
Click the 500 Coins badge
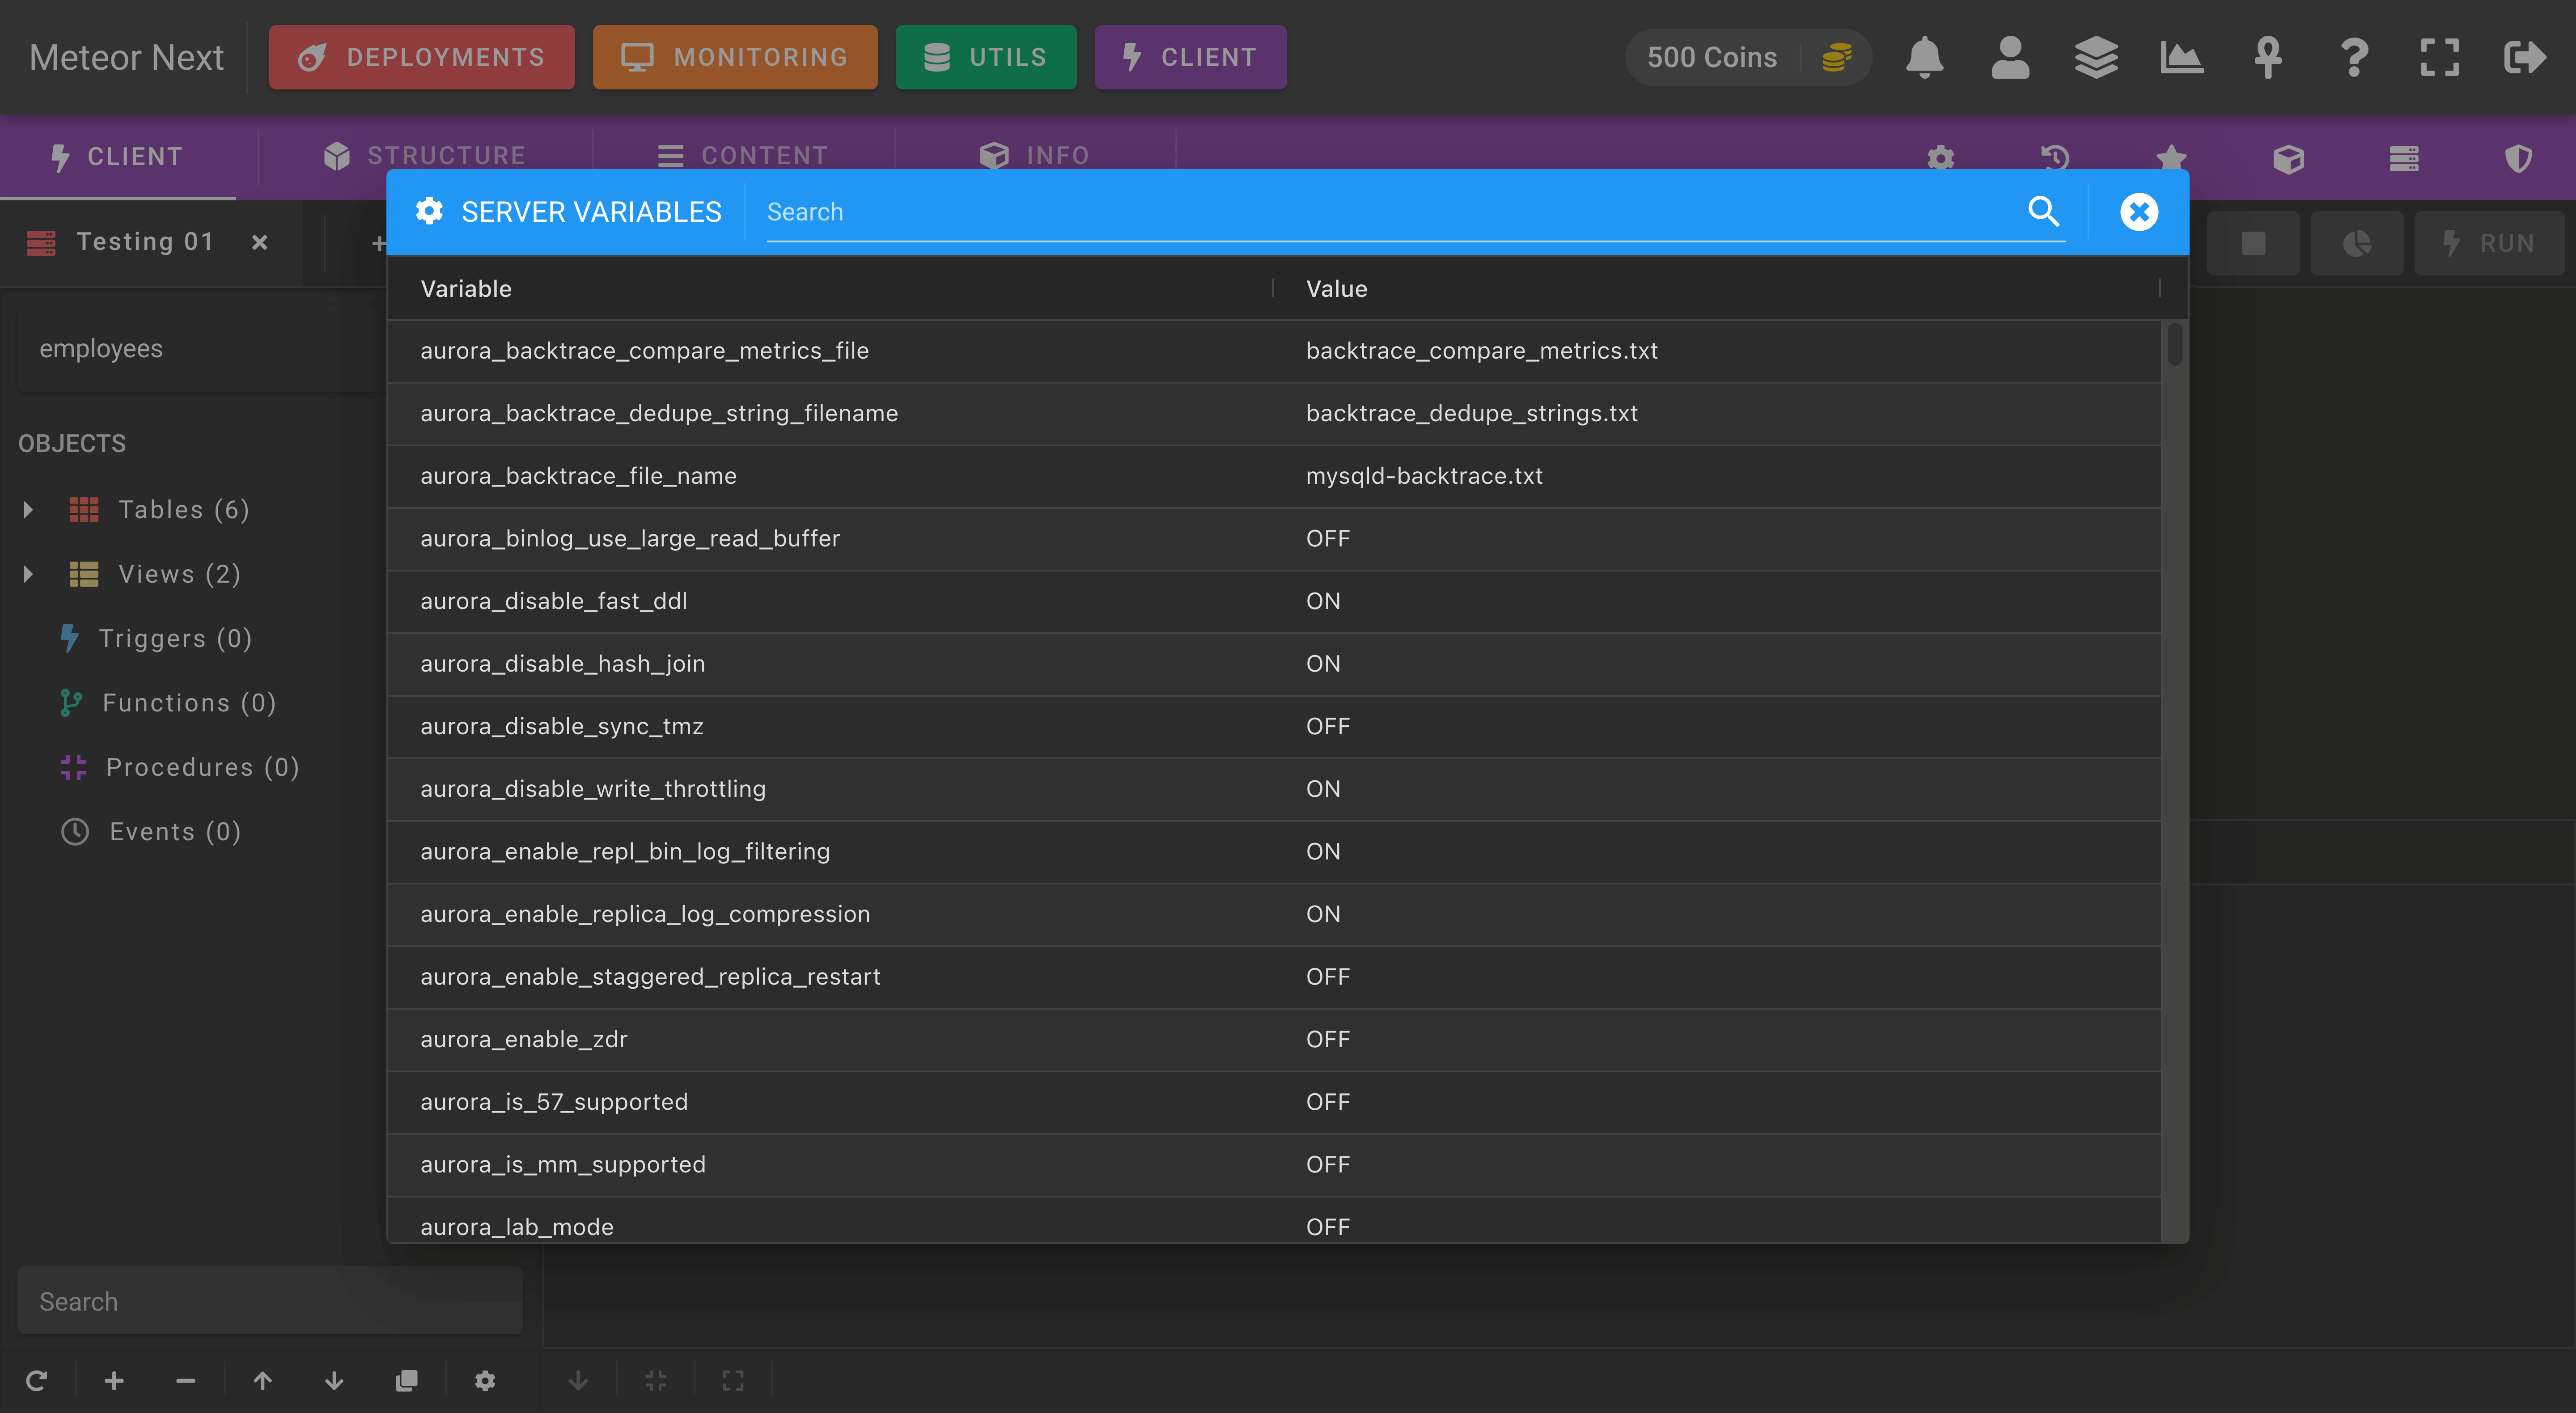coord(1748,57)
